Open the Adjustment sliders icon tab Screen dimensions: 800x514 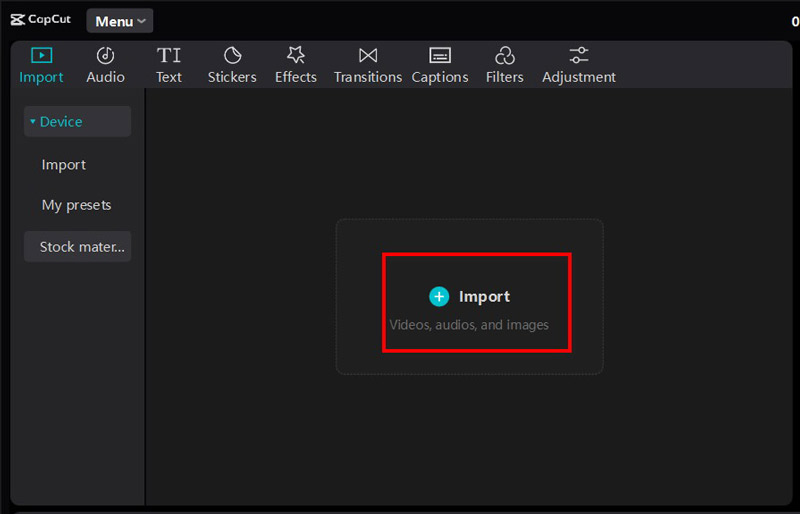(x=579, y=55)
